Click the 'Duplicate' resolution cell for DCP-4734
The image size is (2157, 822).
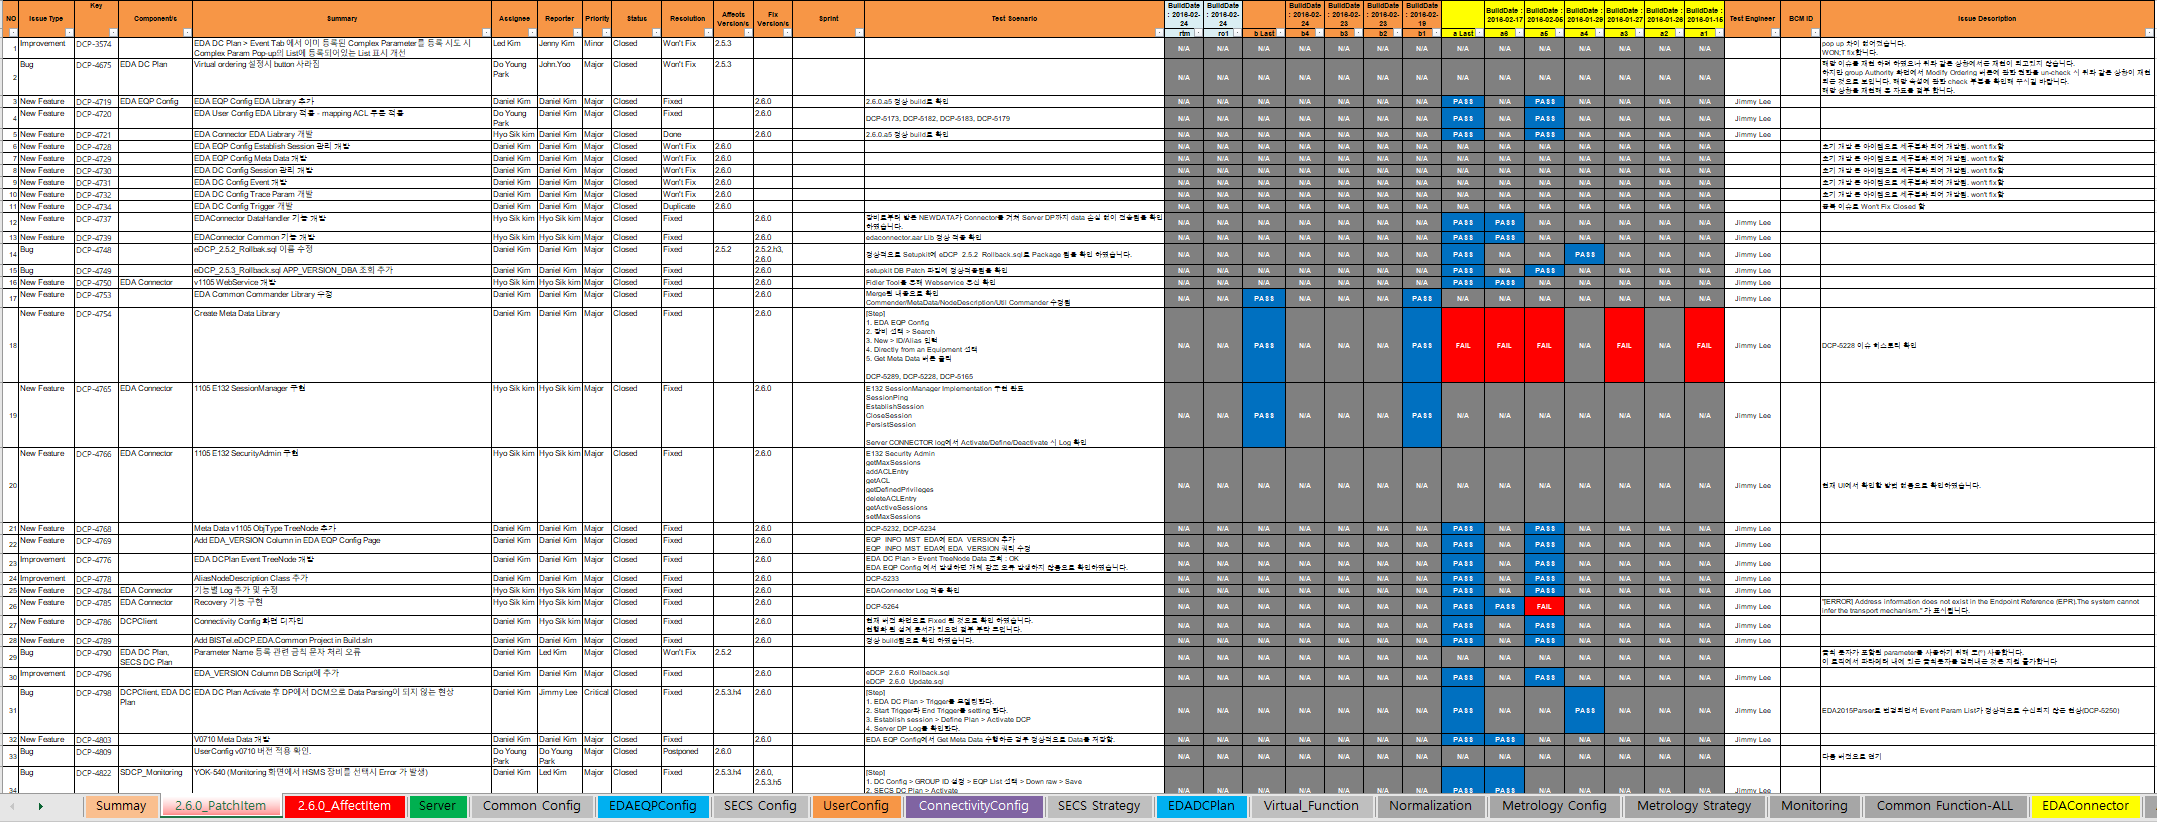[687, 206]
